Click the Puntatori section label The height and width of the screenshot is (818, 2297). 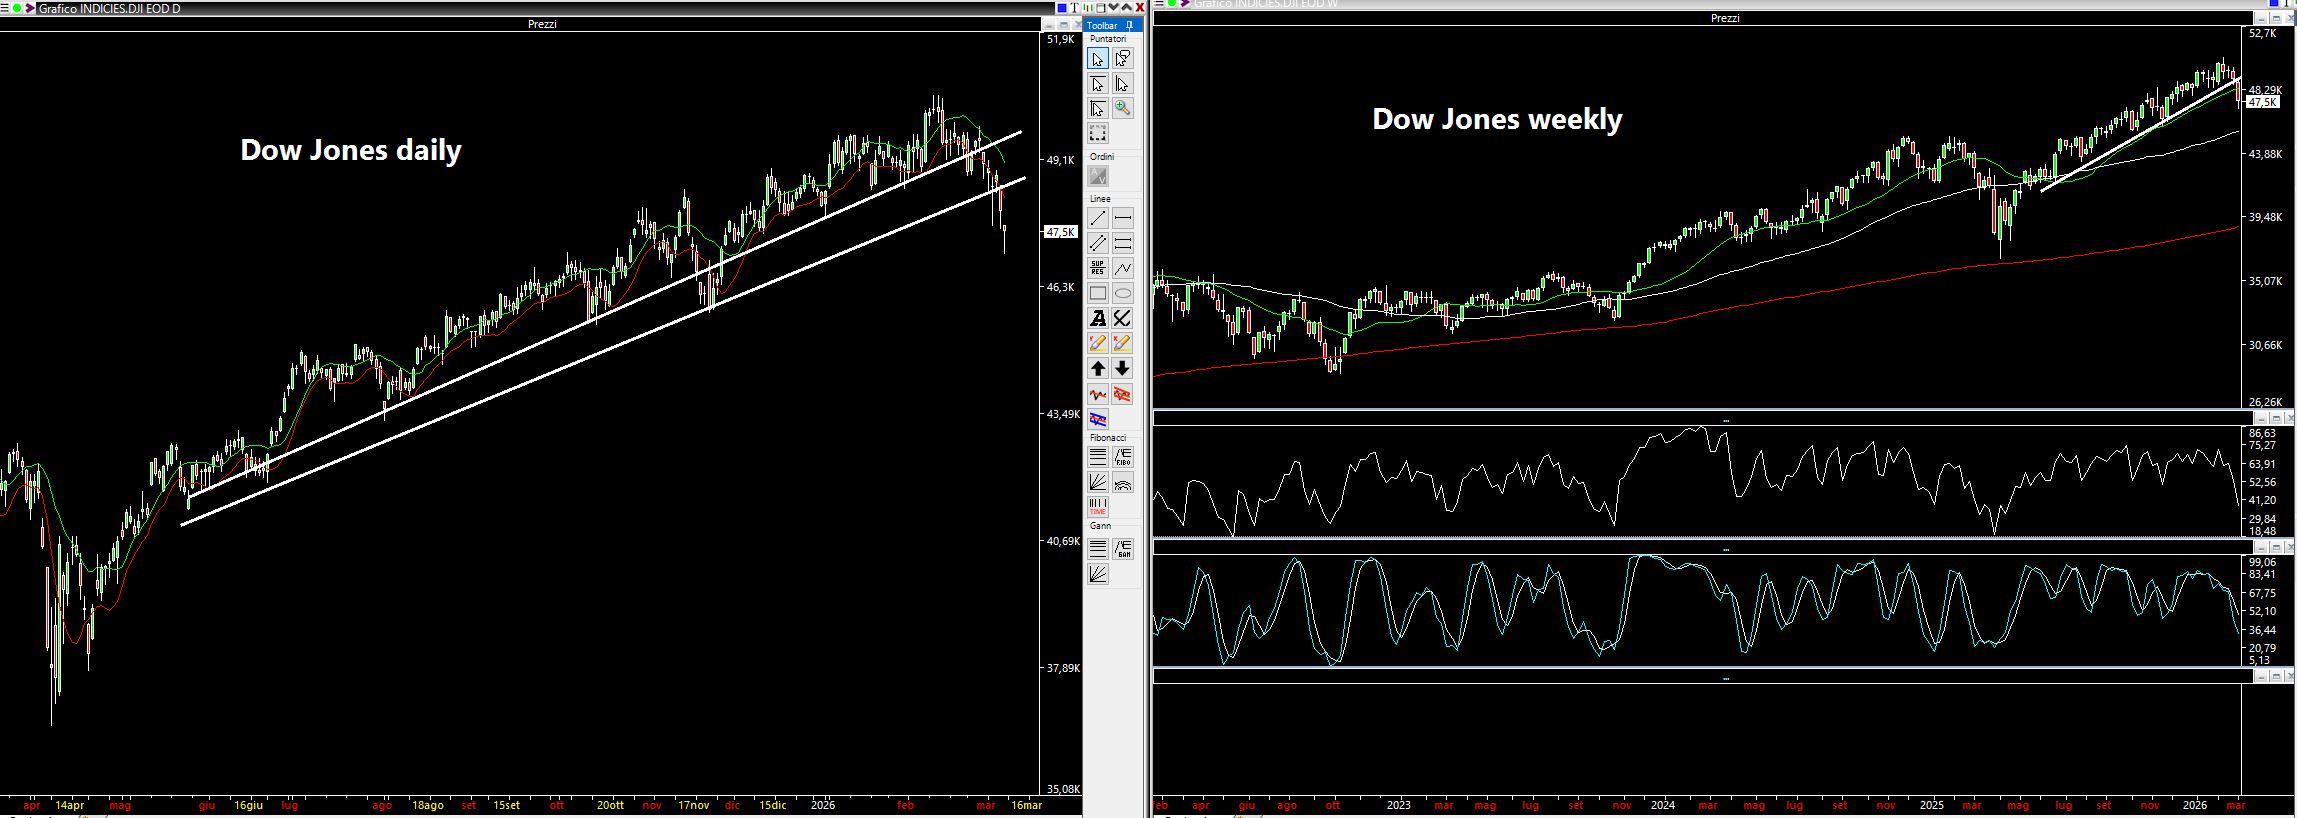(1108, 39)
